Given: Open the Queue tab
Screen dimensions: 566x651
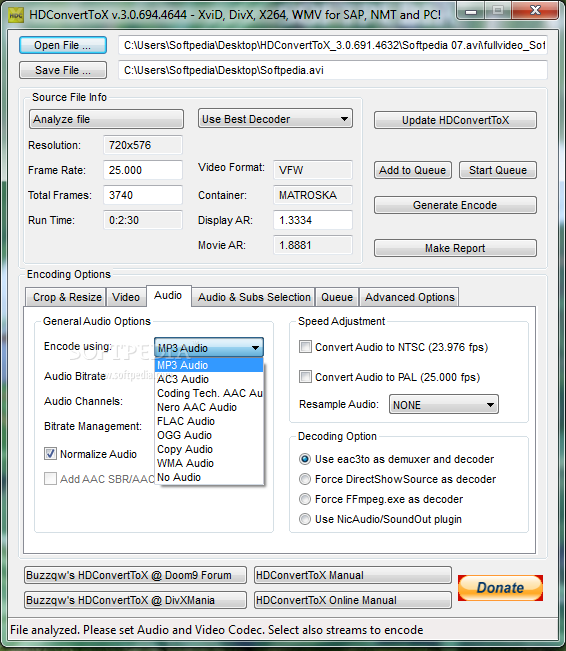Looking at the screenshot, I should coord(337,297).
